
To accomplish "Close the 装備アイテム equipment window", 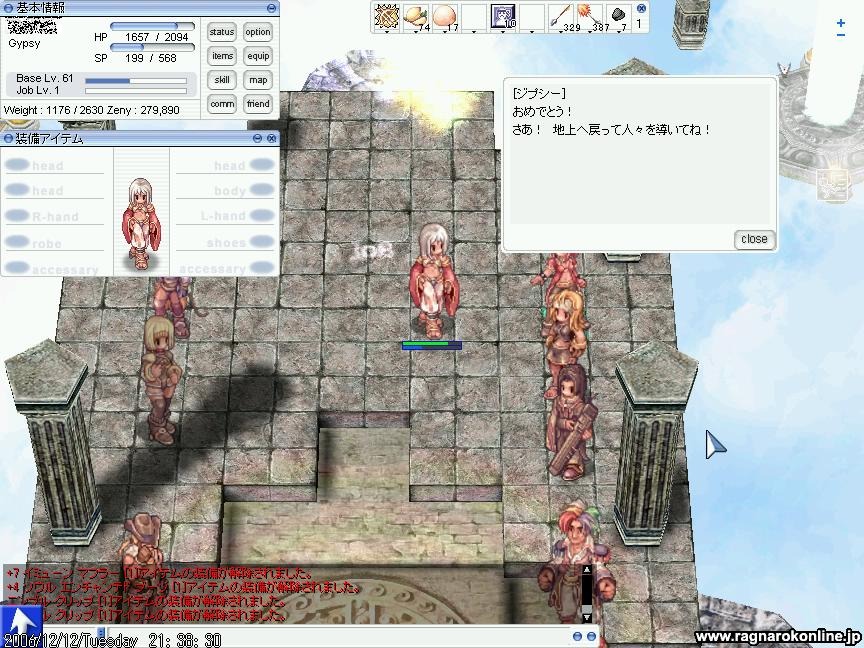I will [x=271, y=138].
